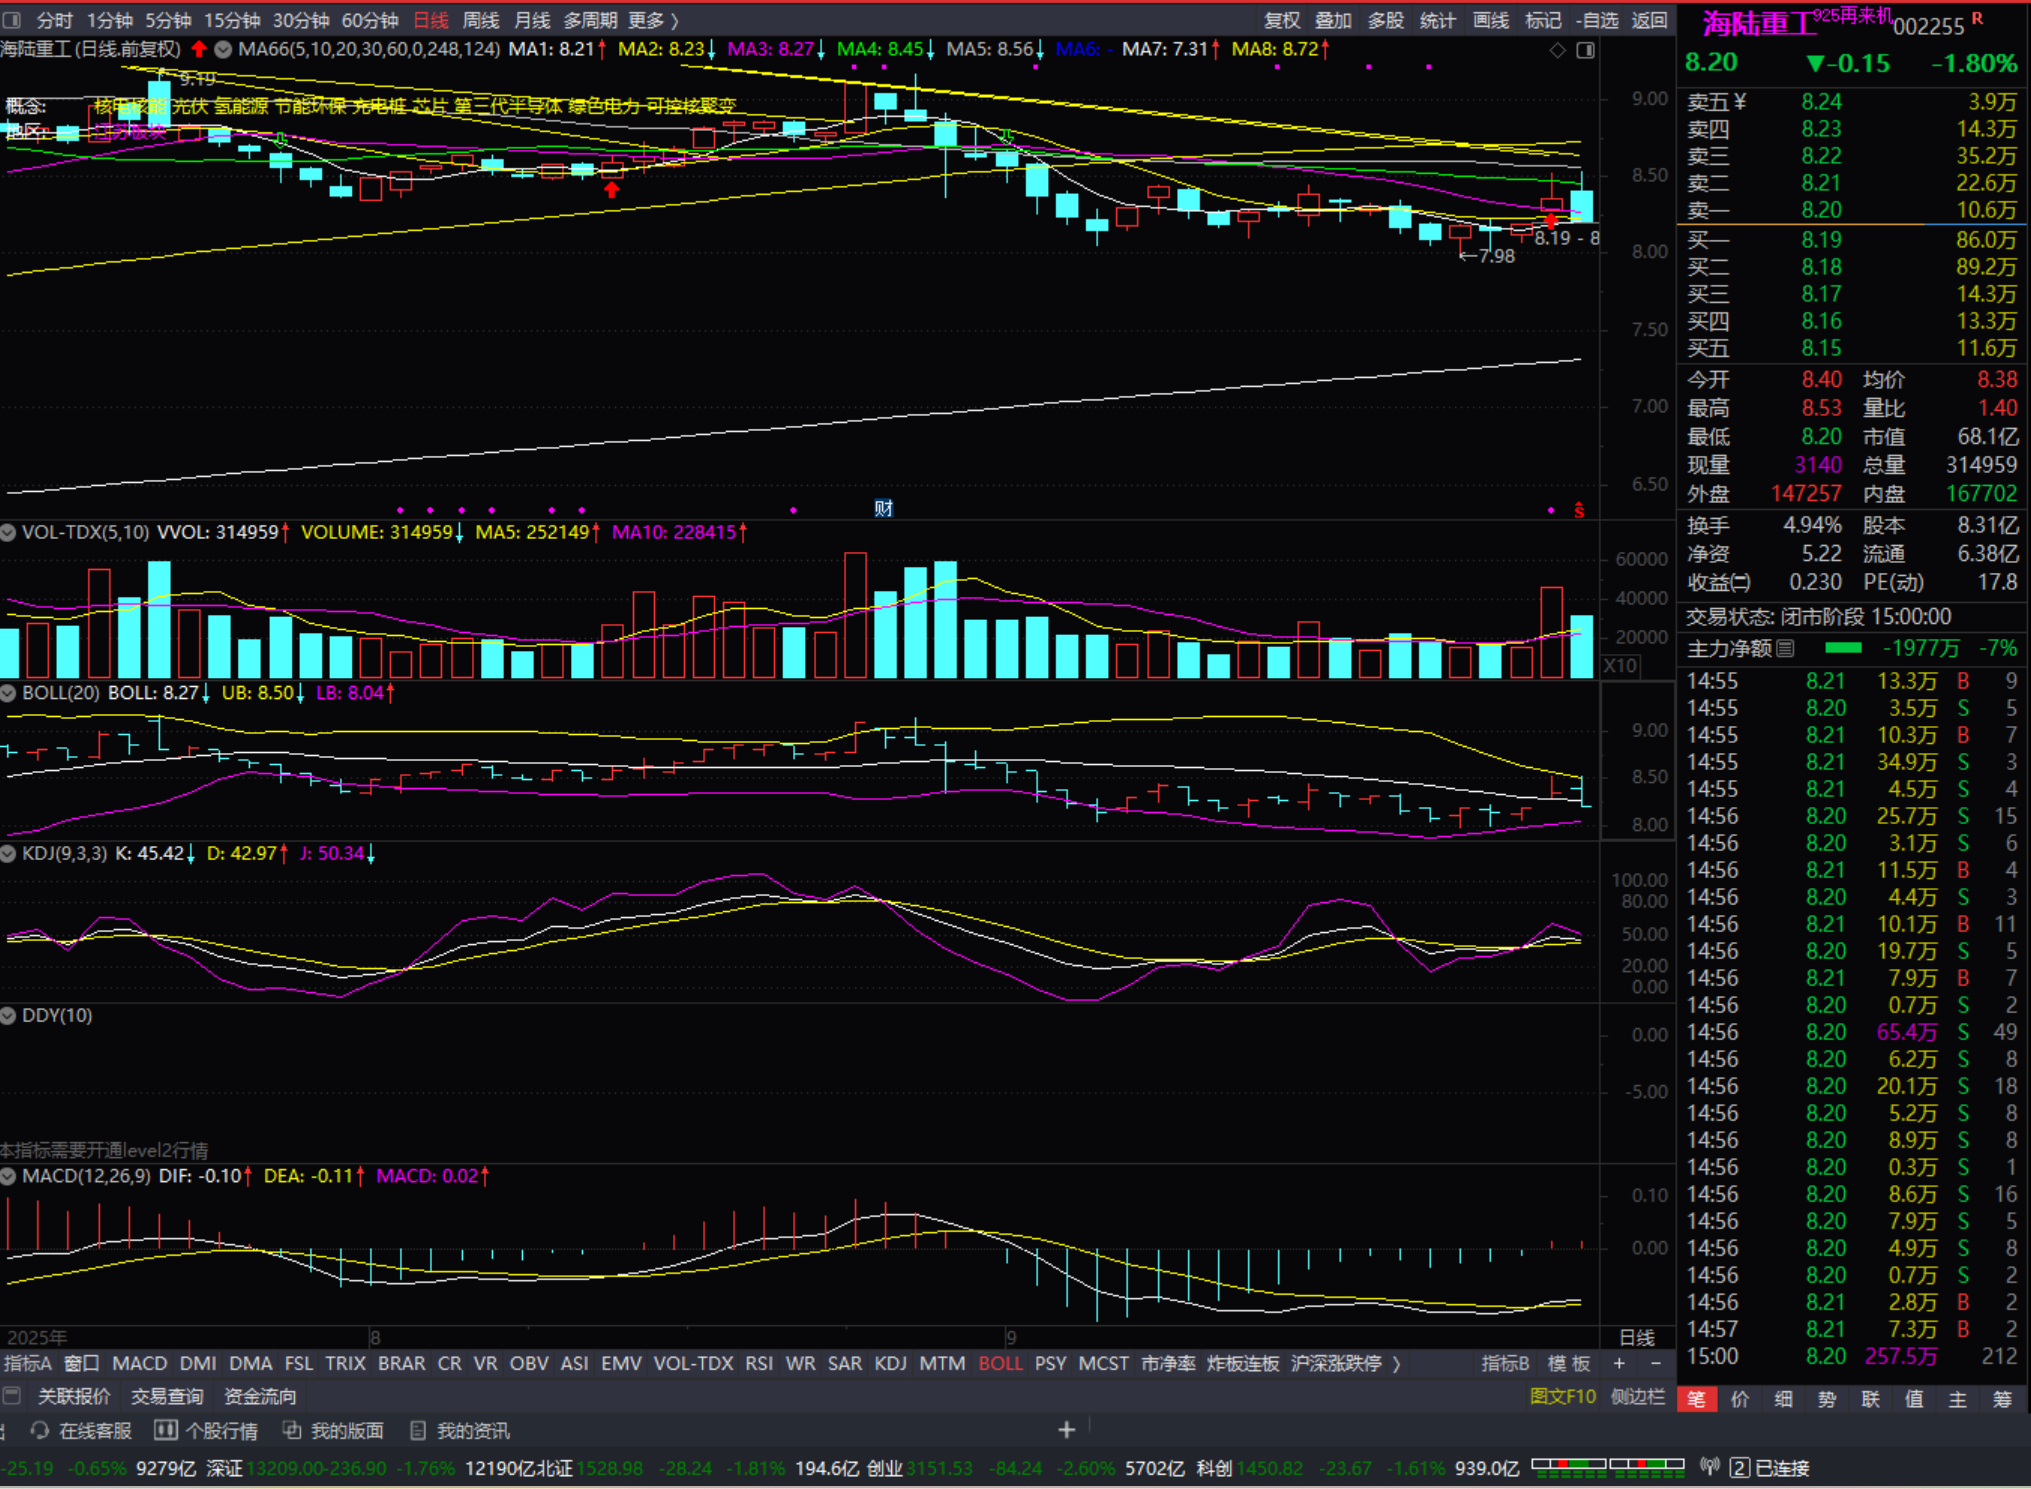Click the 画线 drawing button
The width and height of the screenshot is (2031, 1489).
[1490, 20]
